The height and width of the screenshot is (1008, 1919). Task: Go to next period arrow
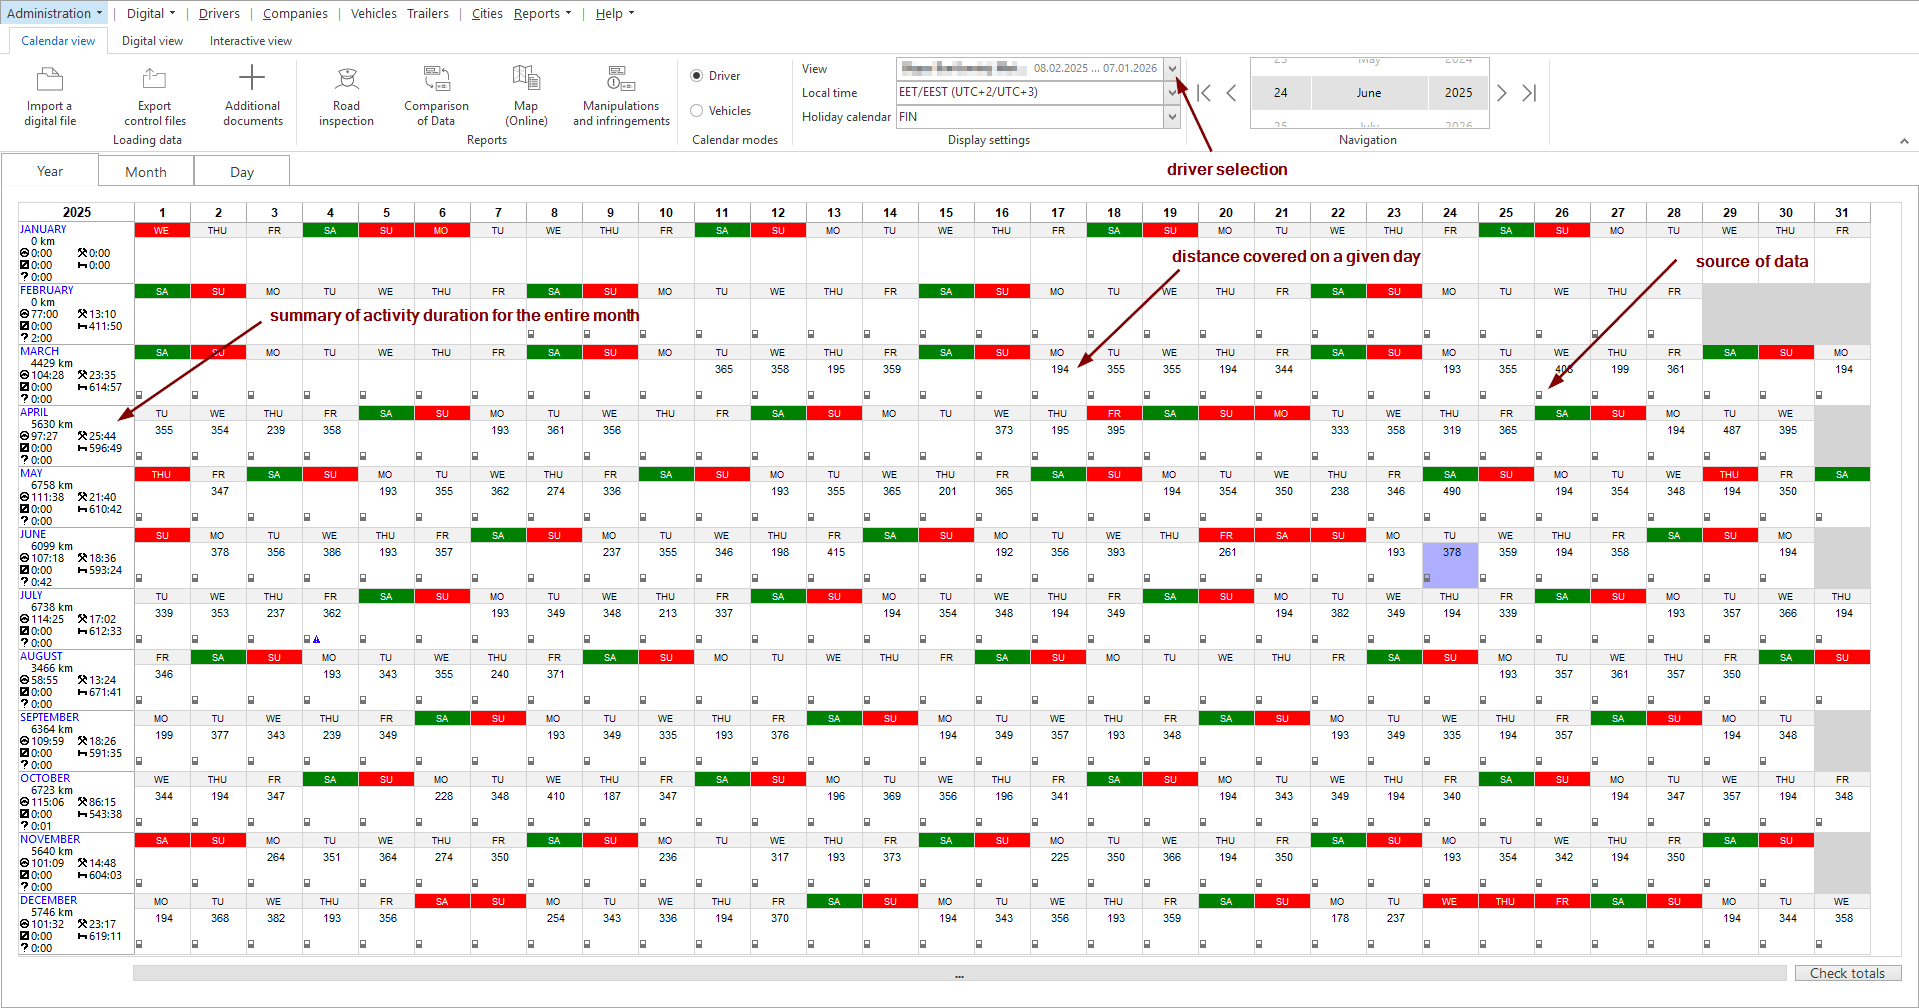tap(1501, 93)
